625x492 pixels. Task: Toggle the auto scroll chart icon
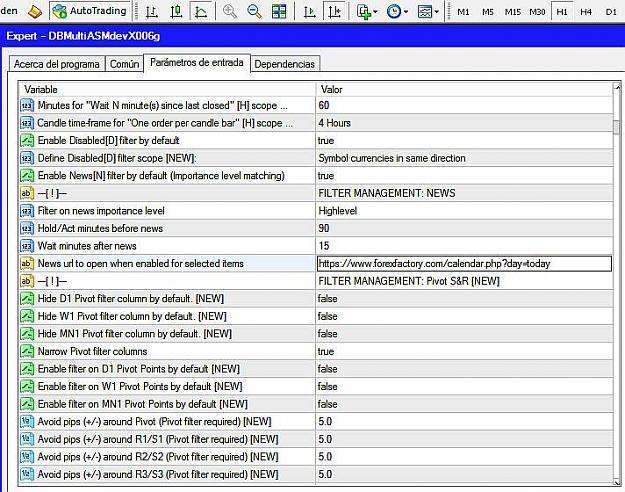click(x=309, y=12)
